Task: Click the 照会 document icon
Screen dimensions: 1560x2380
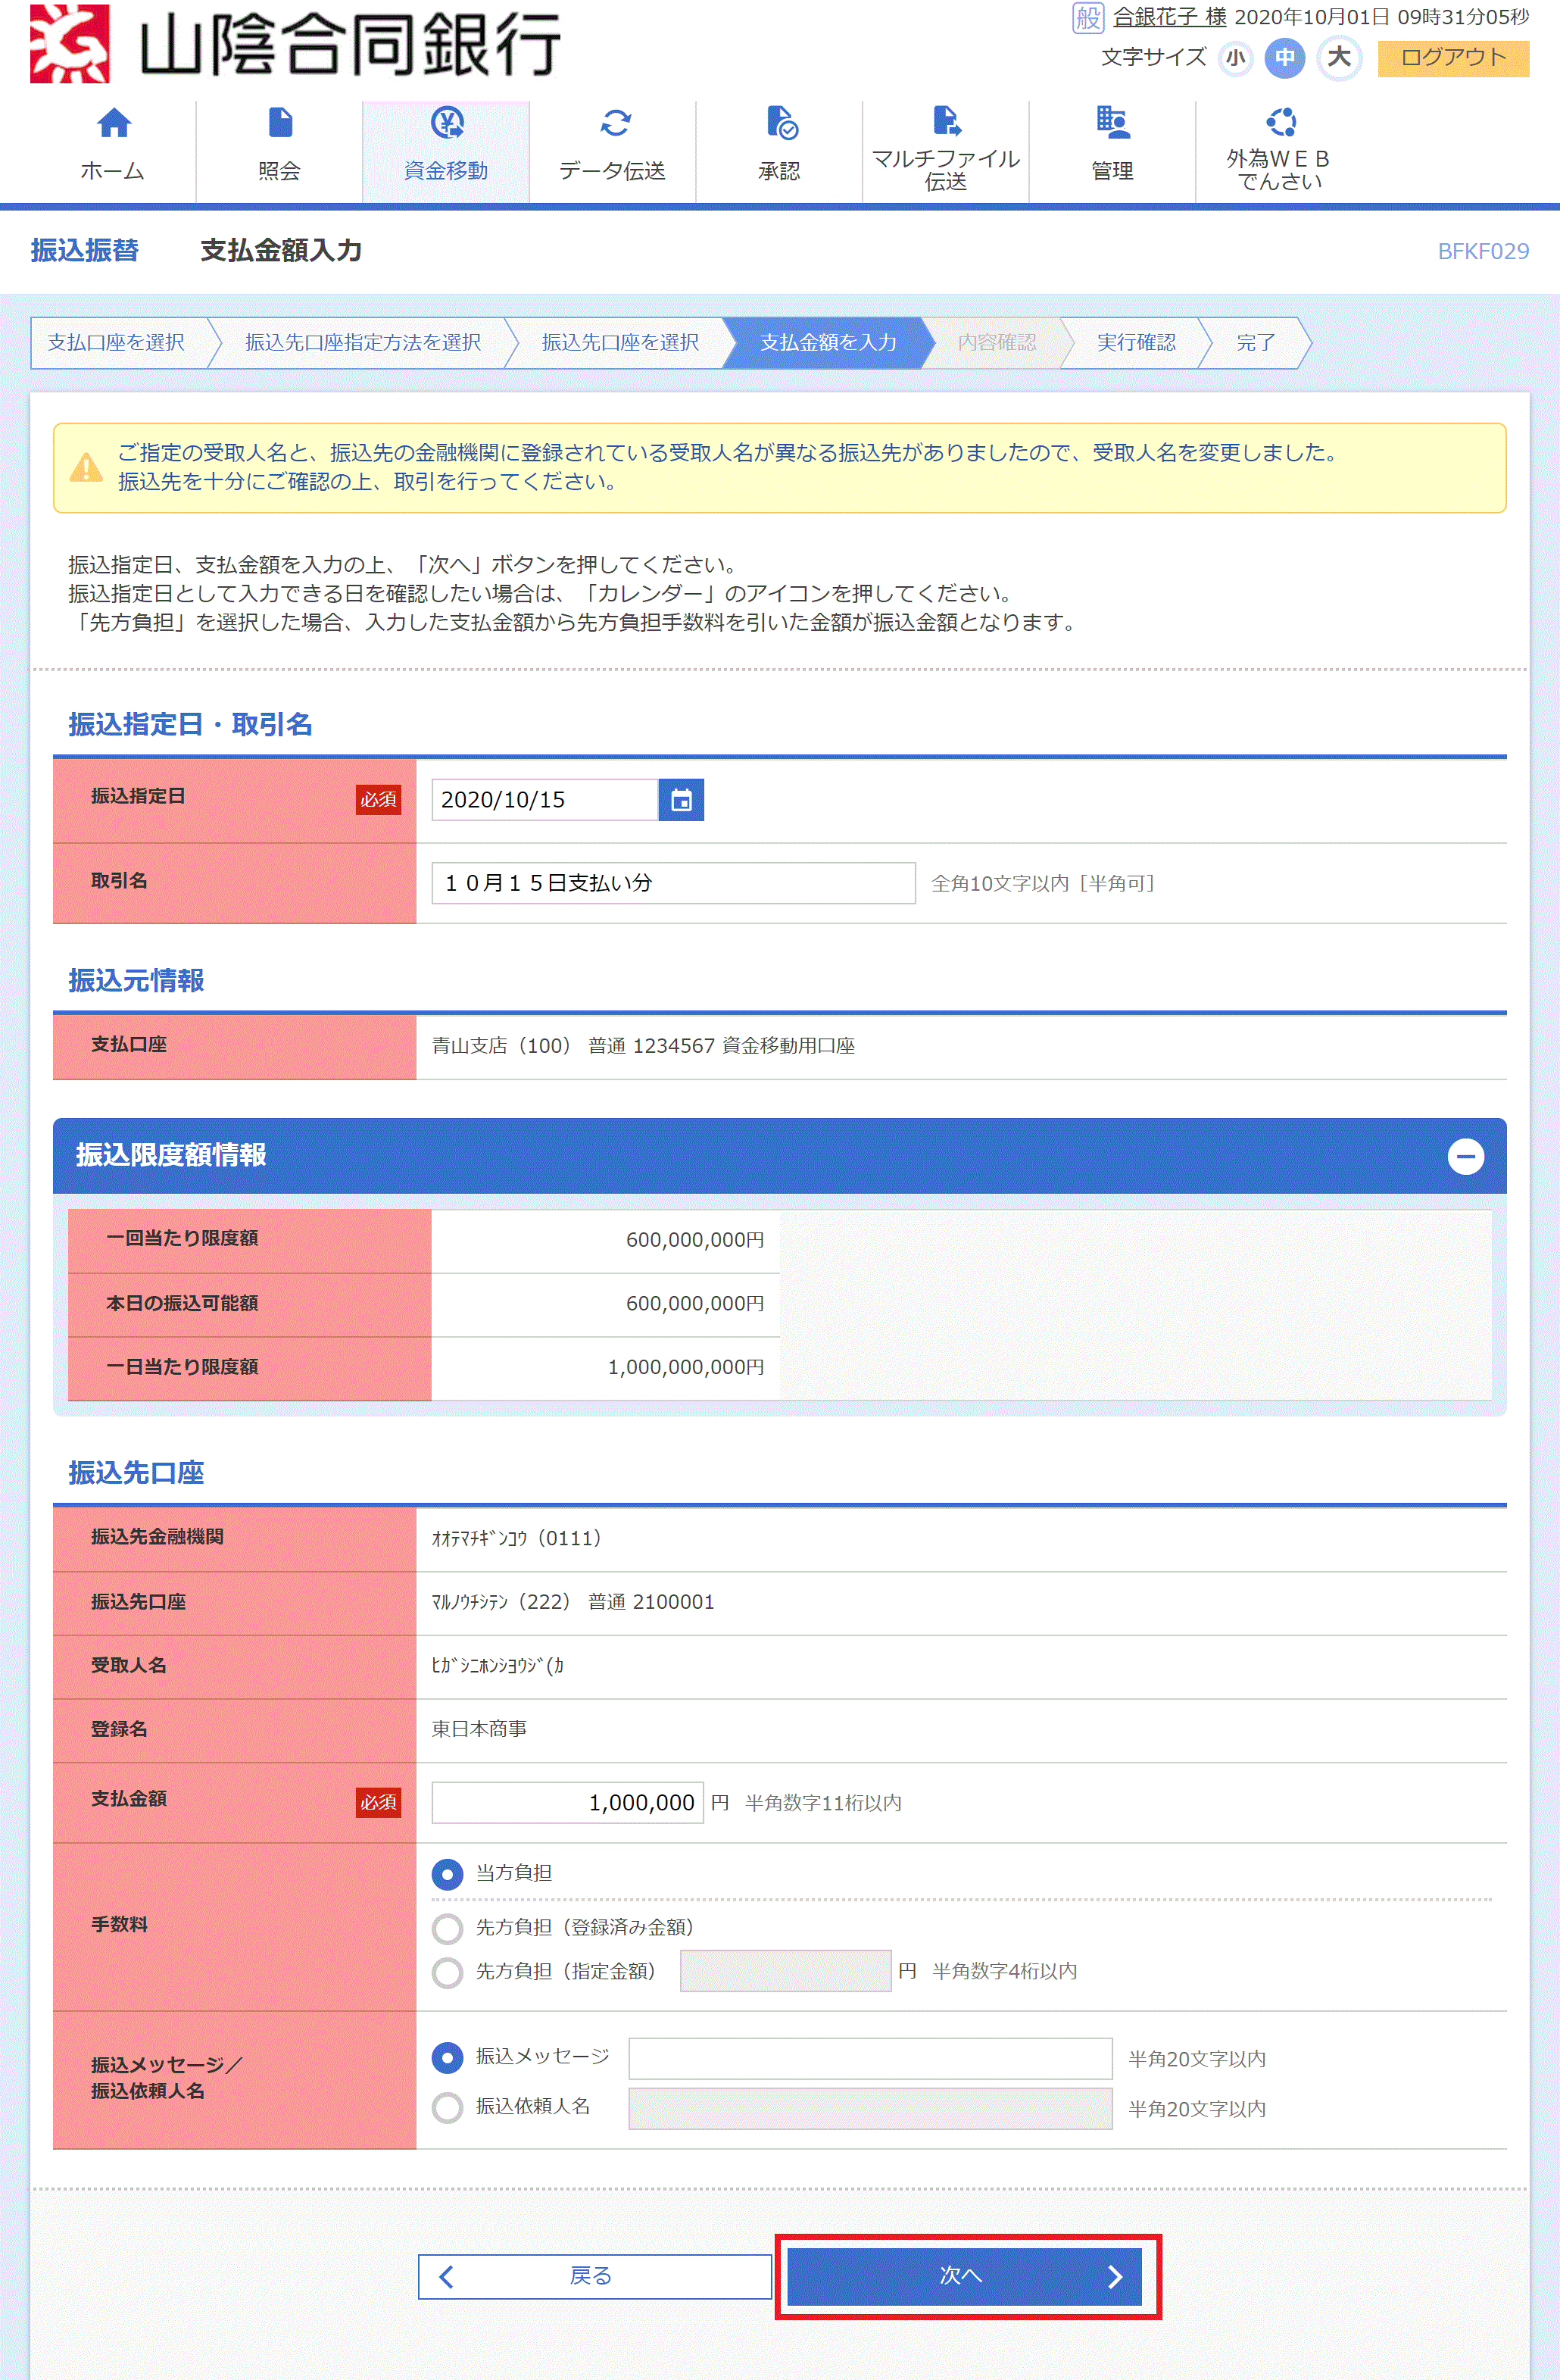Action: point(280,123)
